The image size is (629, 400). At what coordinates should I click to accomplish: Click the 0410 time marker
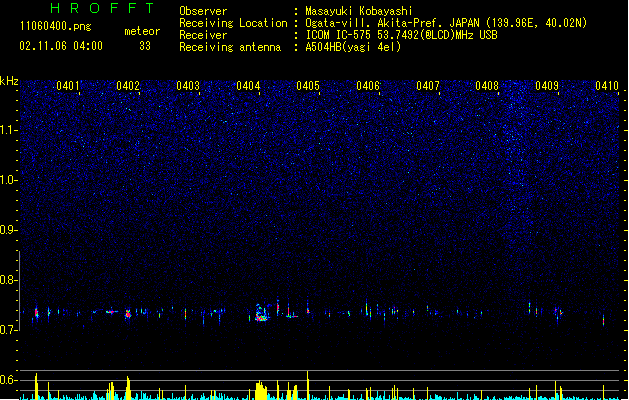(x=607, y=86)
